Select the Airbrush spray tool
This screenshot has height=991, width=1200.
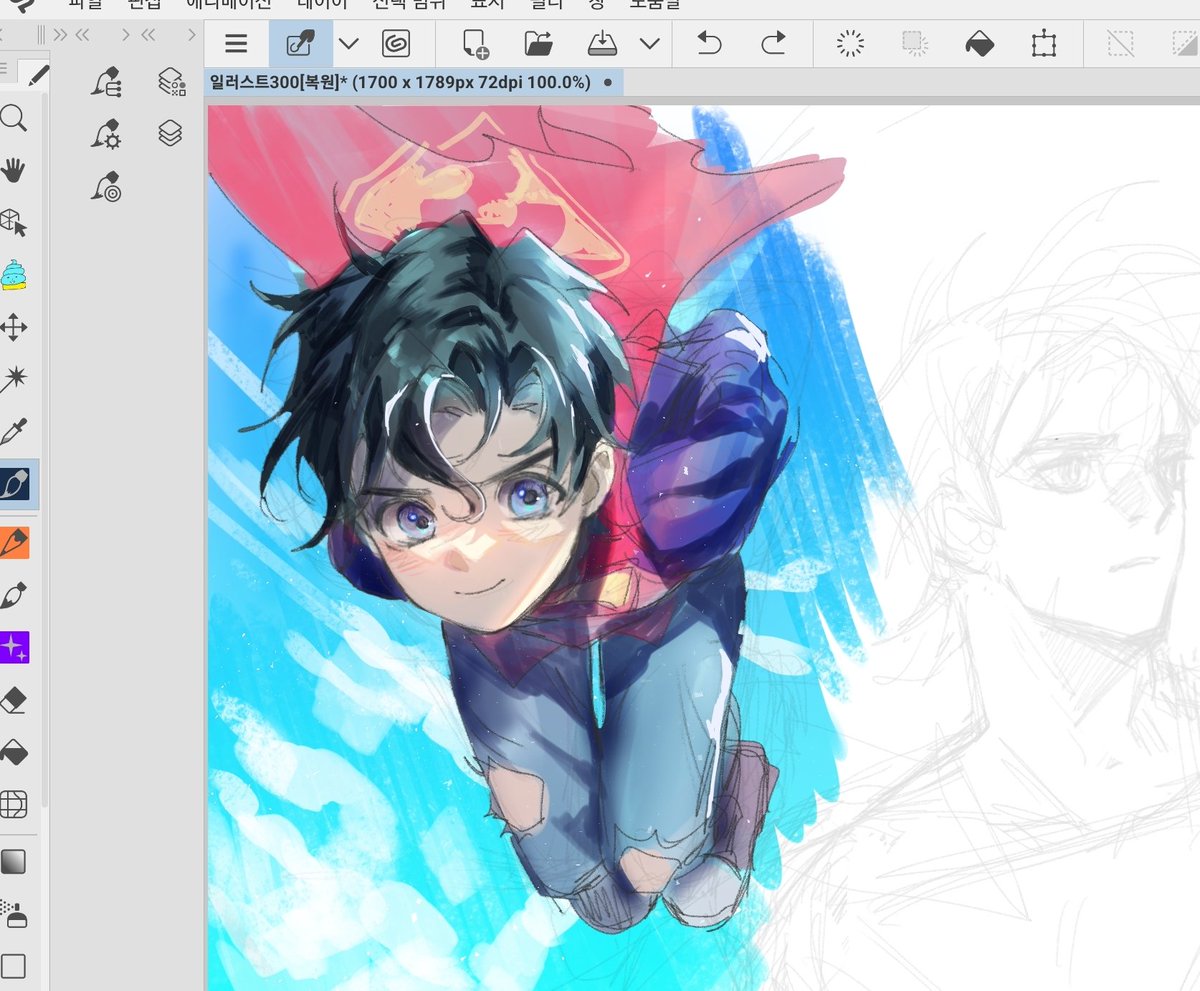pos(13,914)
